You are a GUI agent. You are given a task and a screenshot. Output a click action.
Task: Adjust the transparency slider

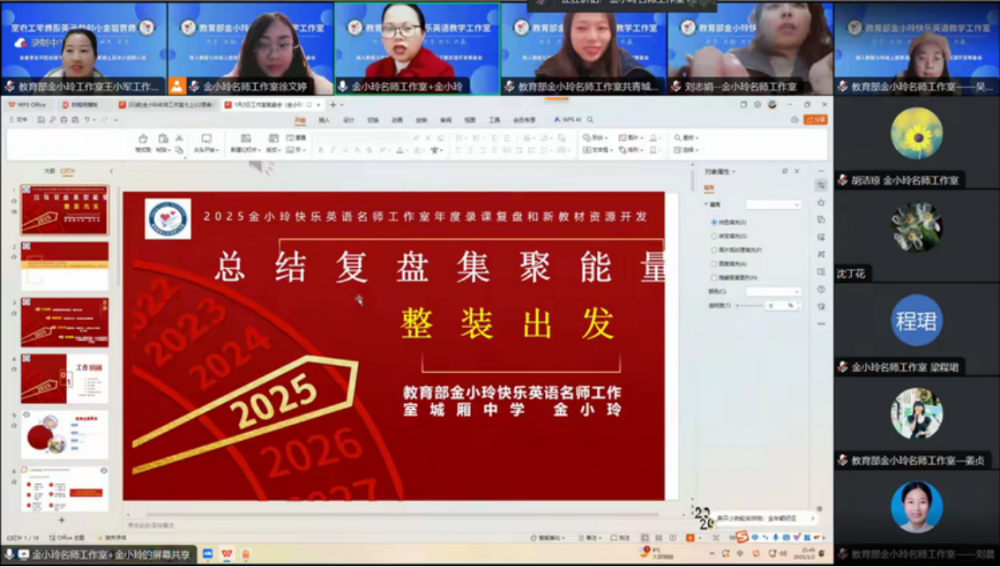point(749,306)
